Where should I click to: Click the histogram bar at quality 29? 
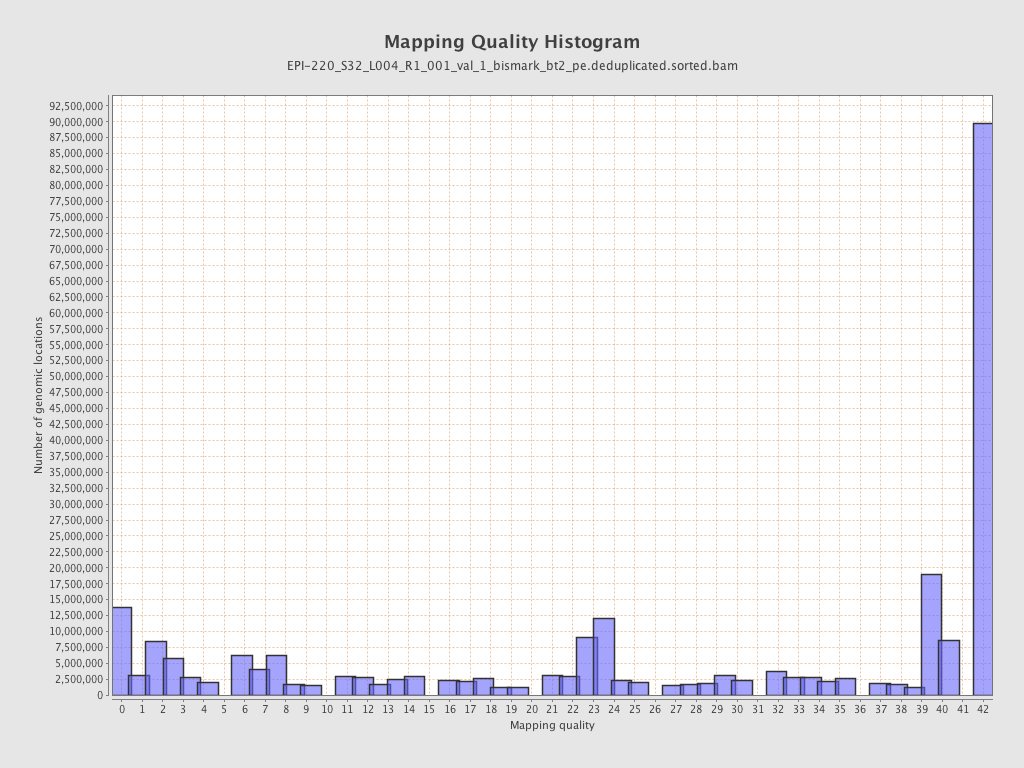pyautogui.click(x=725, y=685)
